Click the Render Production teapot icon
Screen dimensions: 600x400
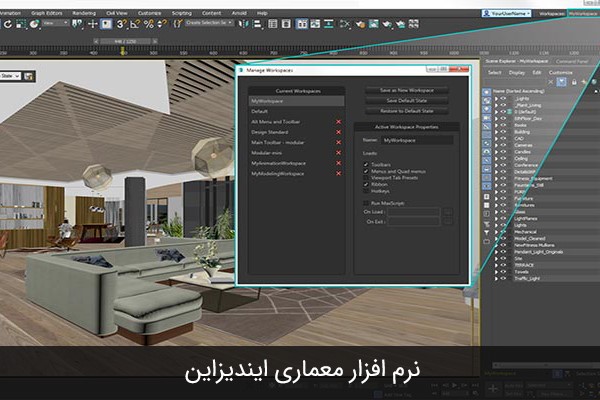pos(387,24)
